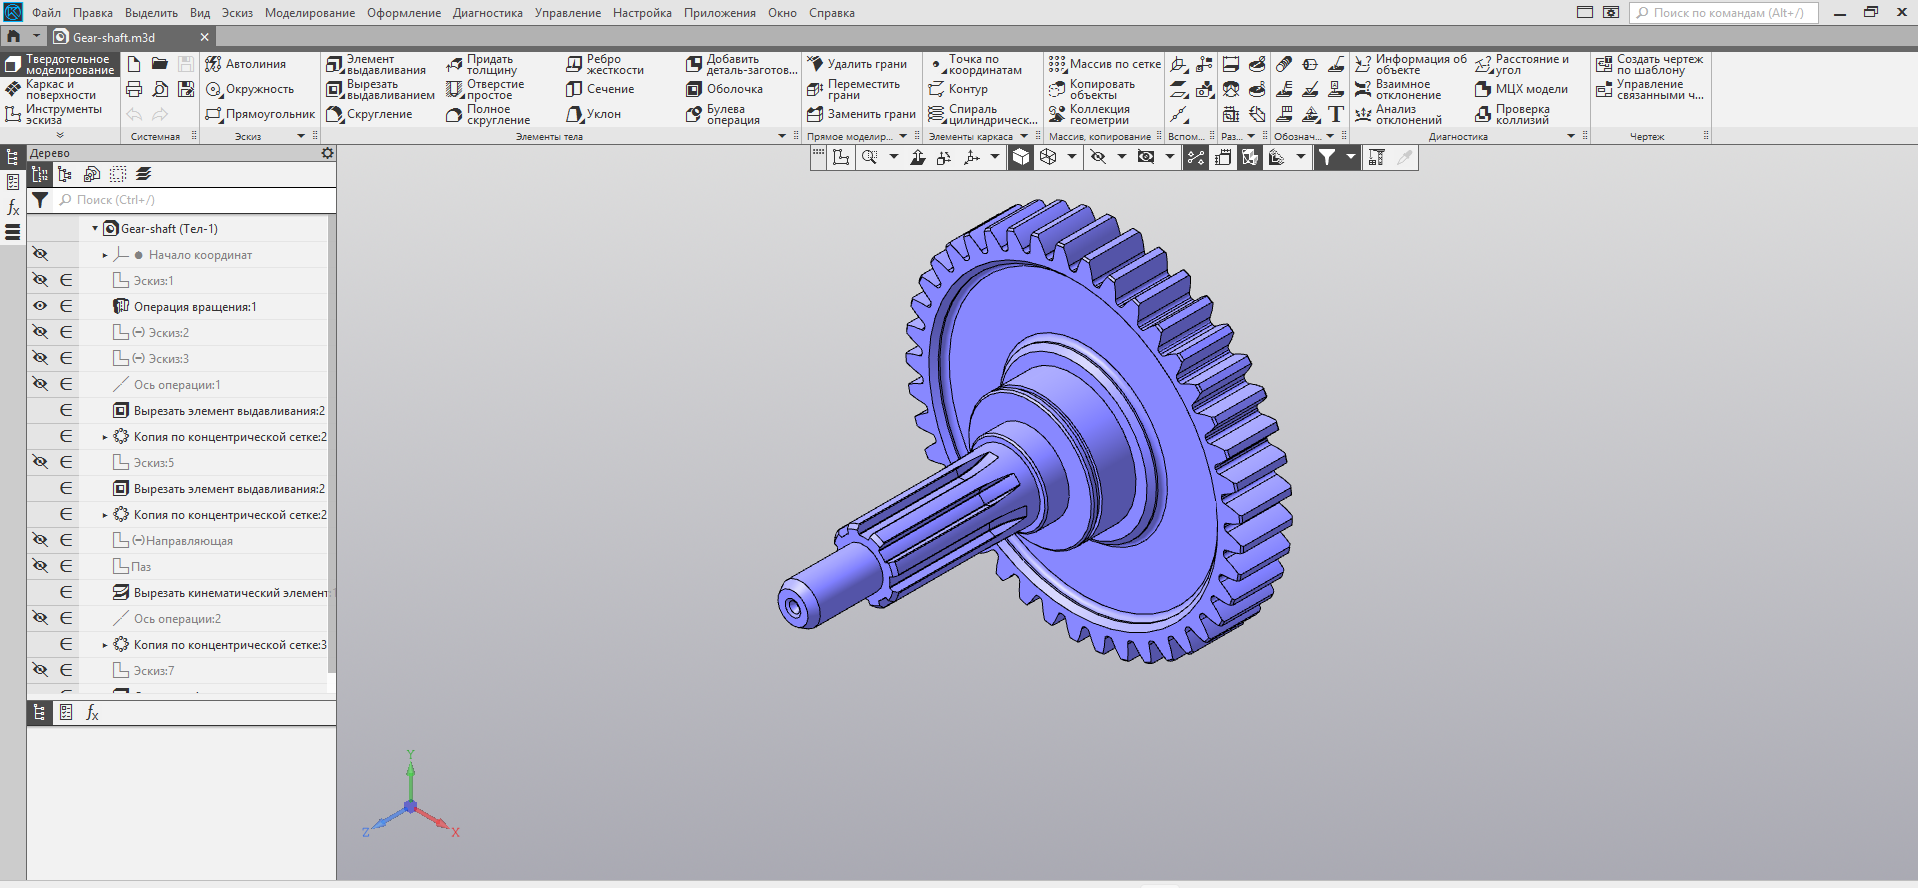Open the Файл menu
1918x888 pixels.
(46, 13)
